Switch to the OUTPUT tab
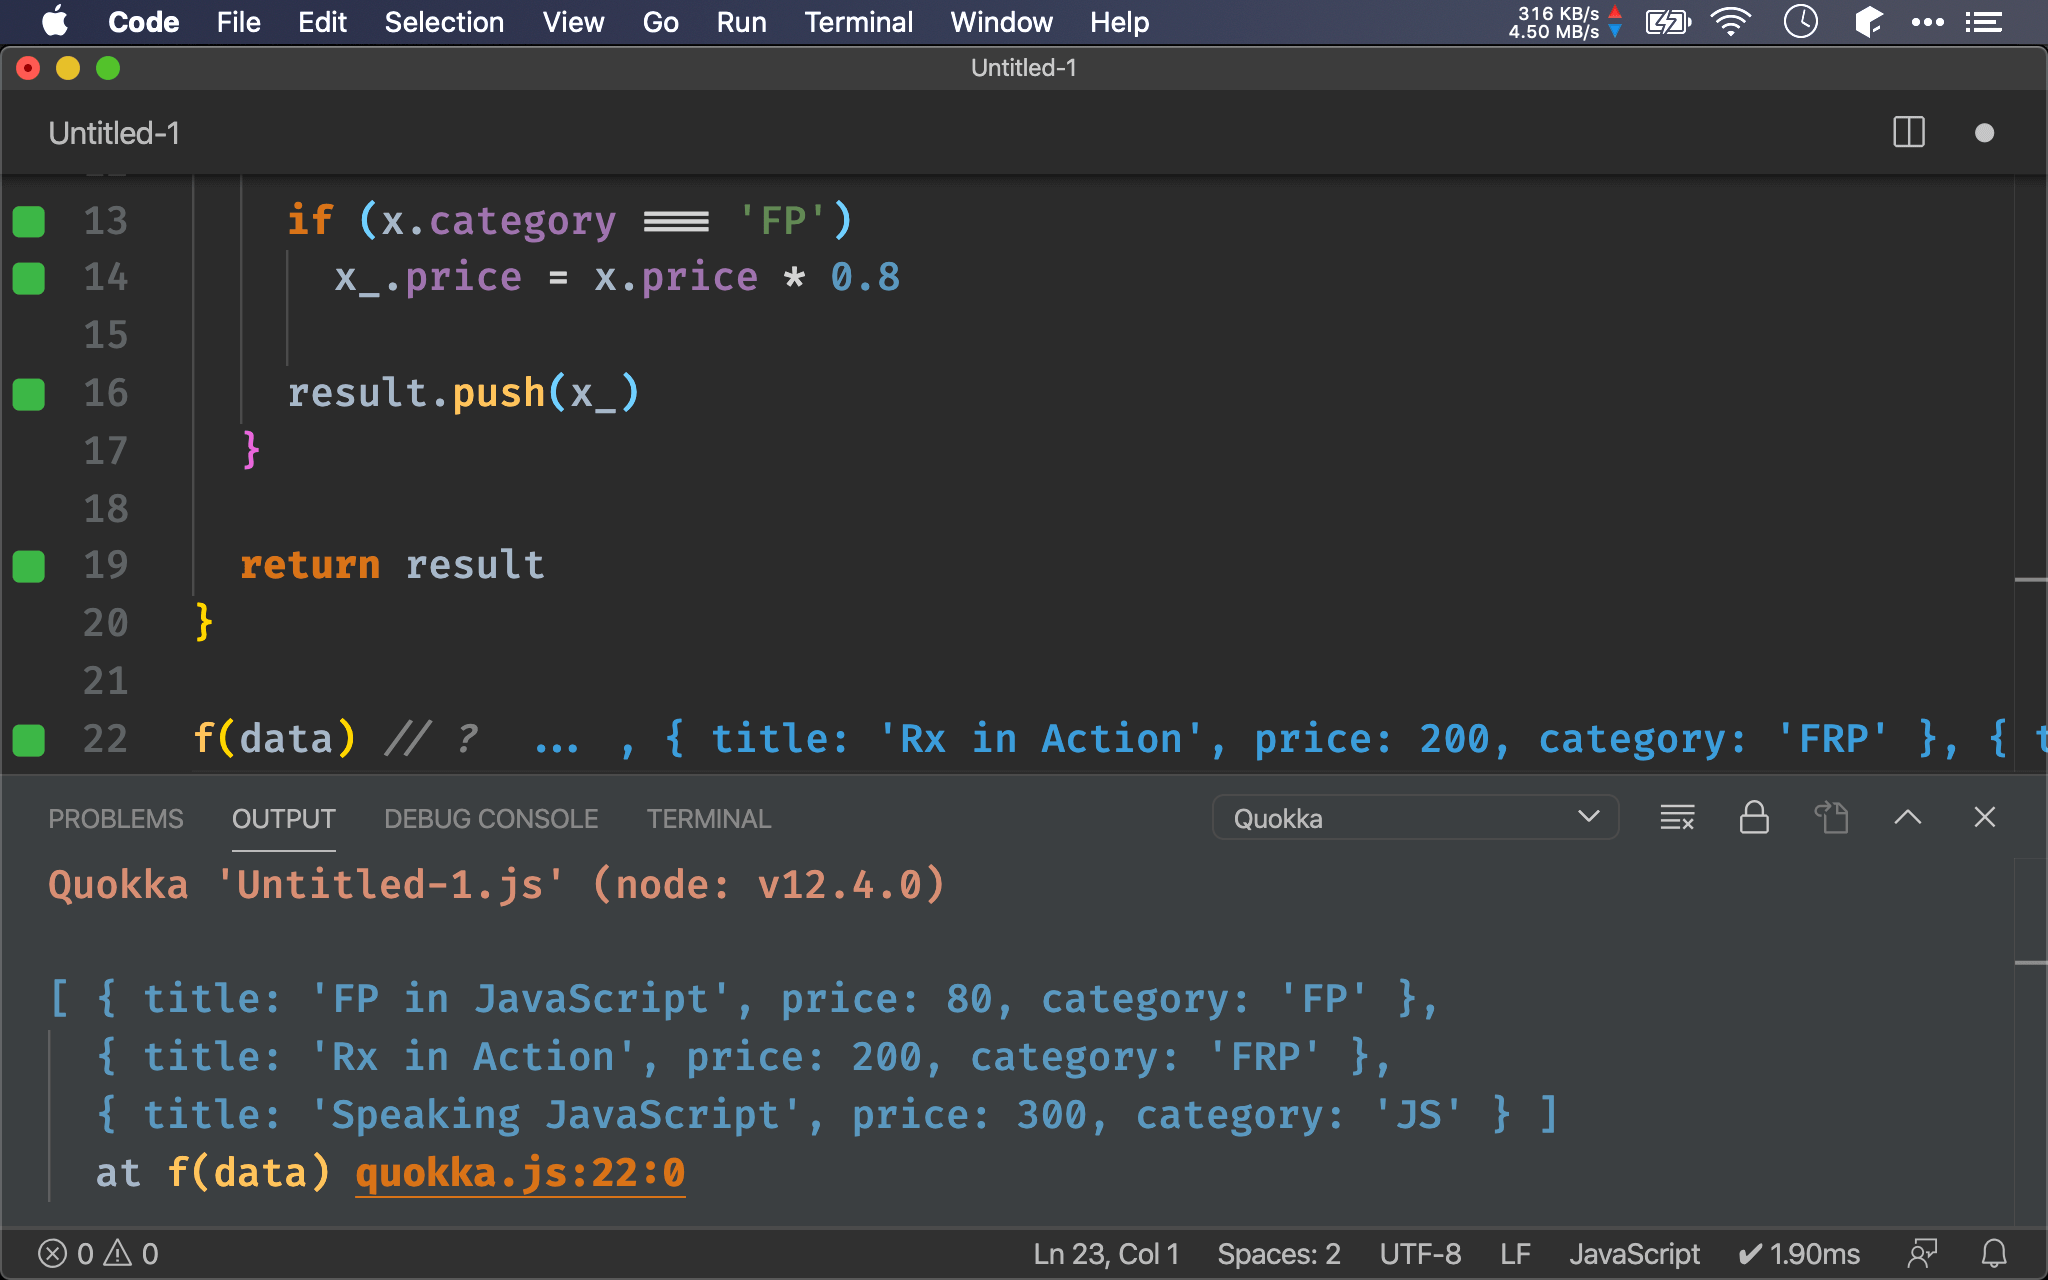Viewport: 2048px width, 1280px height. pos(283,818)
